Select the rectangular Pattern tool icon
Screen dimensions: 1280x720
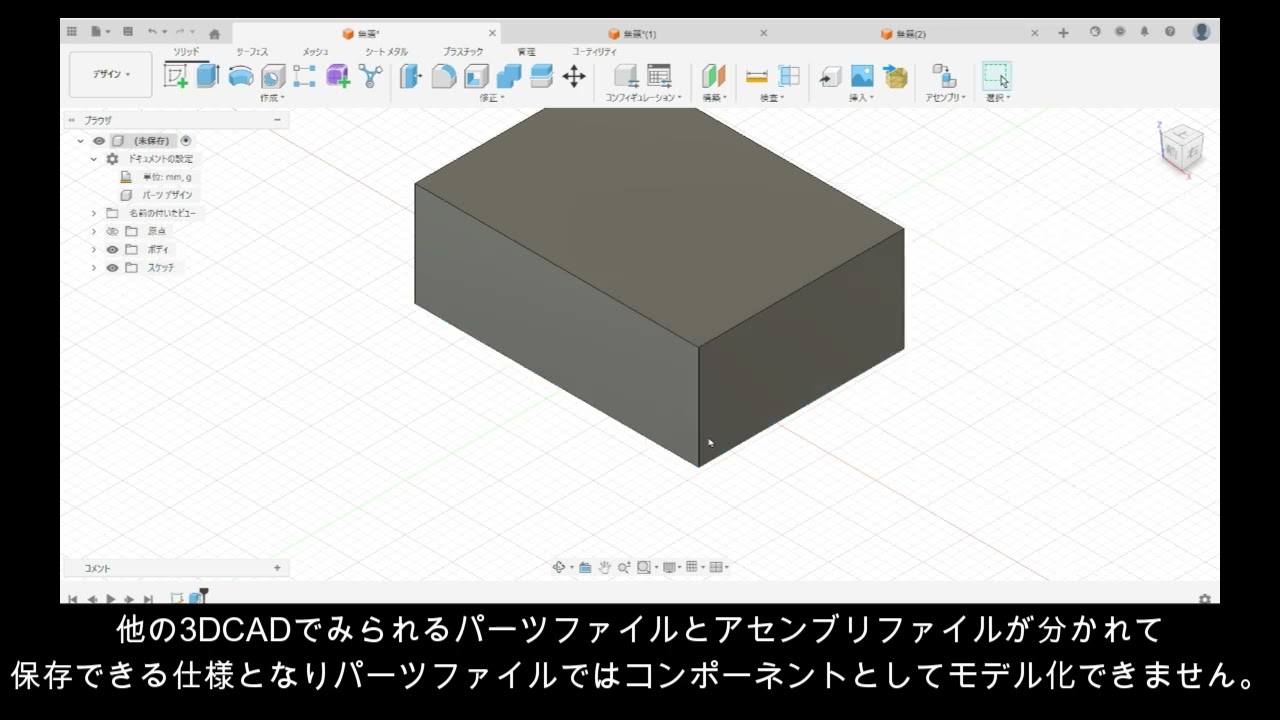coord(304,76)
